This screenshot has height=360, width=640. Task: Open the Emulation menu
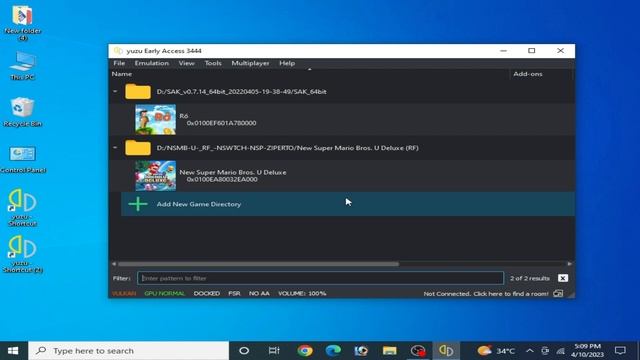[x=151, y=63]
